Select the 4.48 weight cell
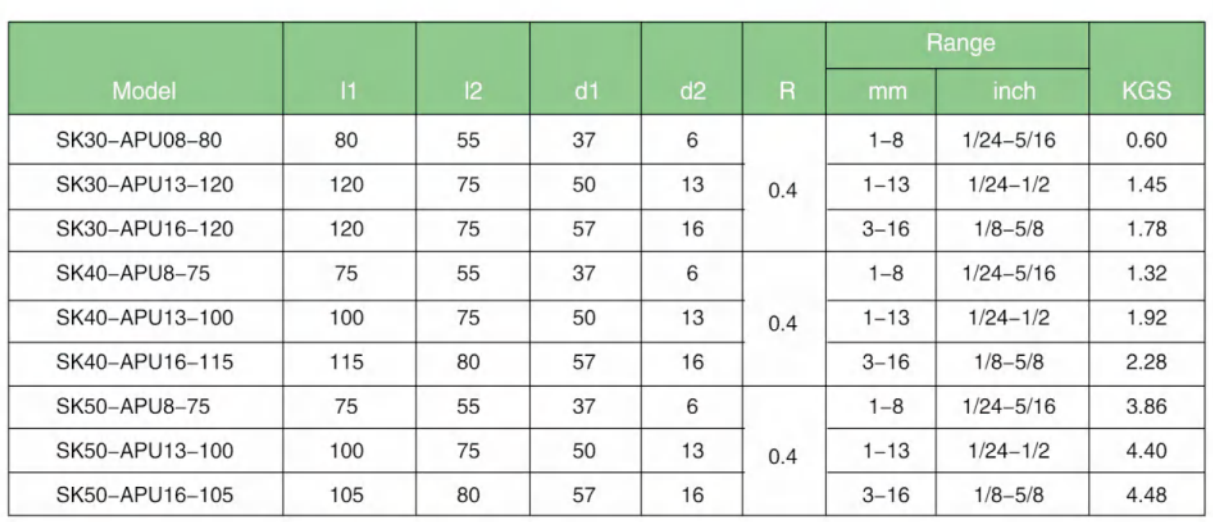Viewport: 1213px width, 522px height. tap(1145, 495)
